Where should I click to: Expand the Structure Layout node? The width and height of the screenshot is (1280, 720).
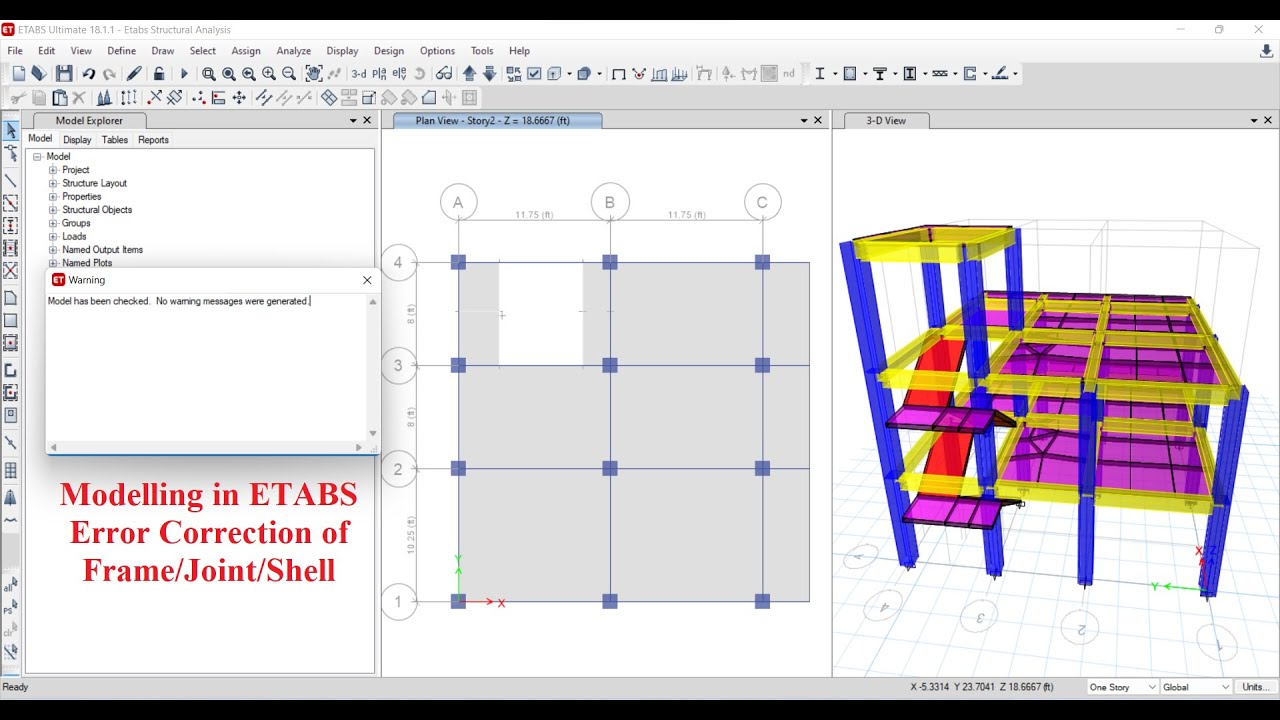pos(53,184)
